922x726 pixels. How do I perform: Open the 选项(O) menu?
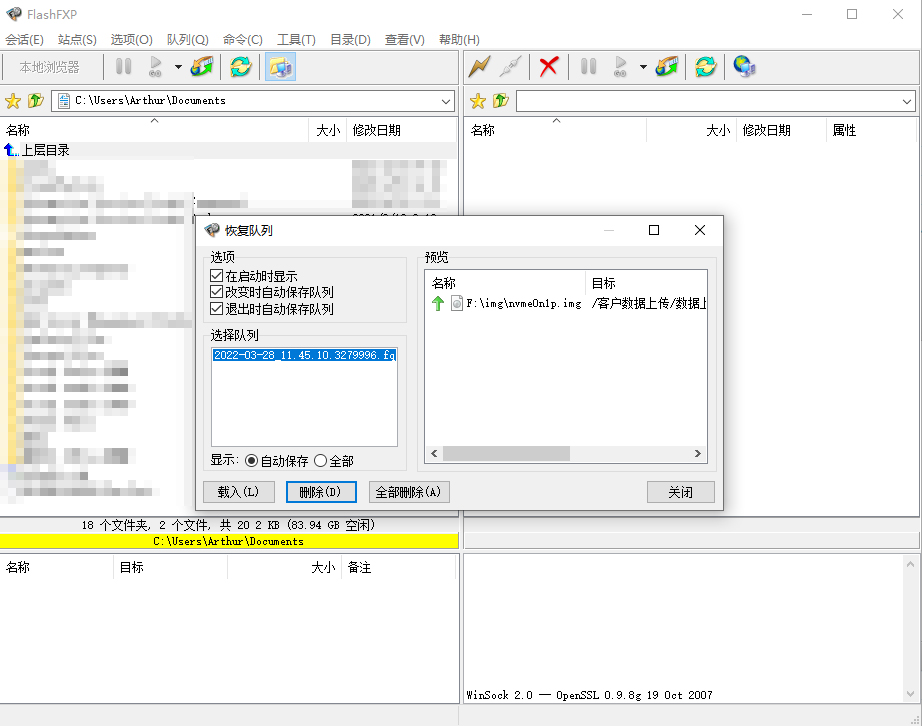pyautogui.click(x=132, y=39)
